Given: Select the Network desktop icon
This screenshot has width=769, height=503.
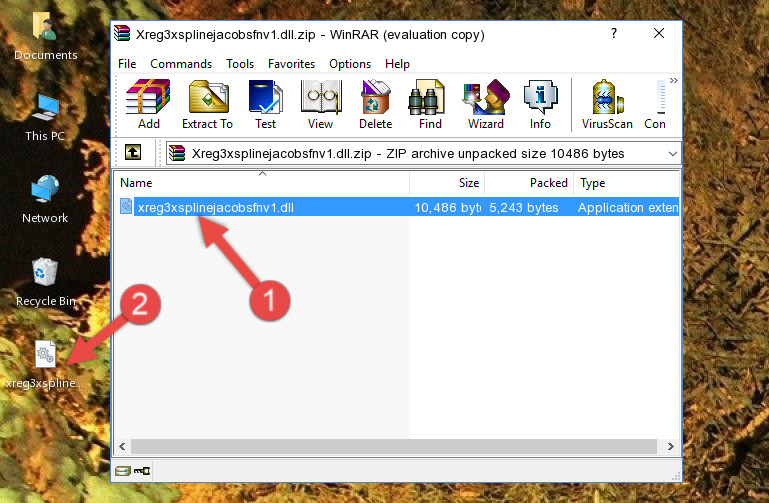Looking at the screenshot, I should (x=45, y=200).
